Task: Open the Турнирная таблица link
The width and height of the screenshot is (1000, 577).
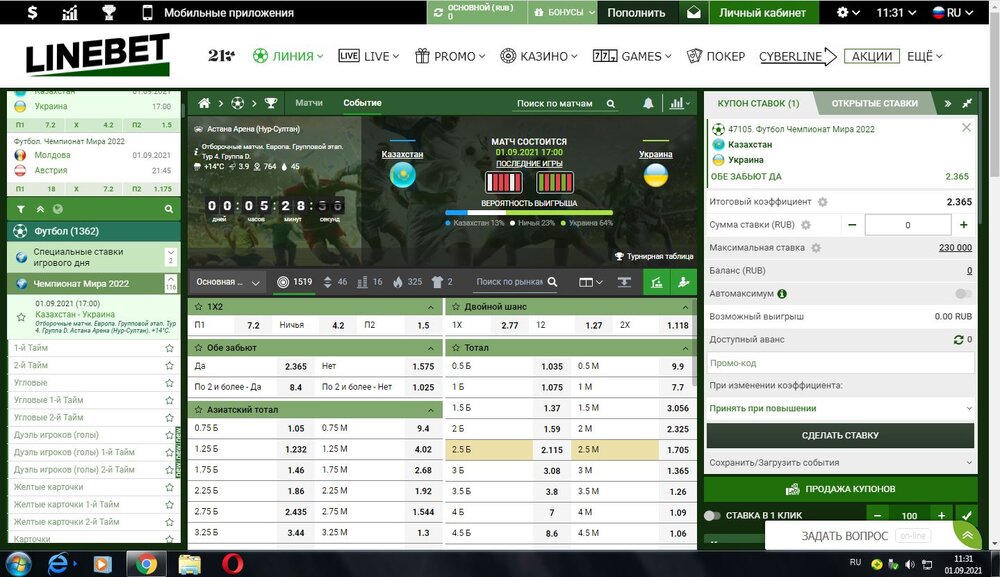Action: [654, 256]
